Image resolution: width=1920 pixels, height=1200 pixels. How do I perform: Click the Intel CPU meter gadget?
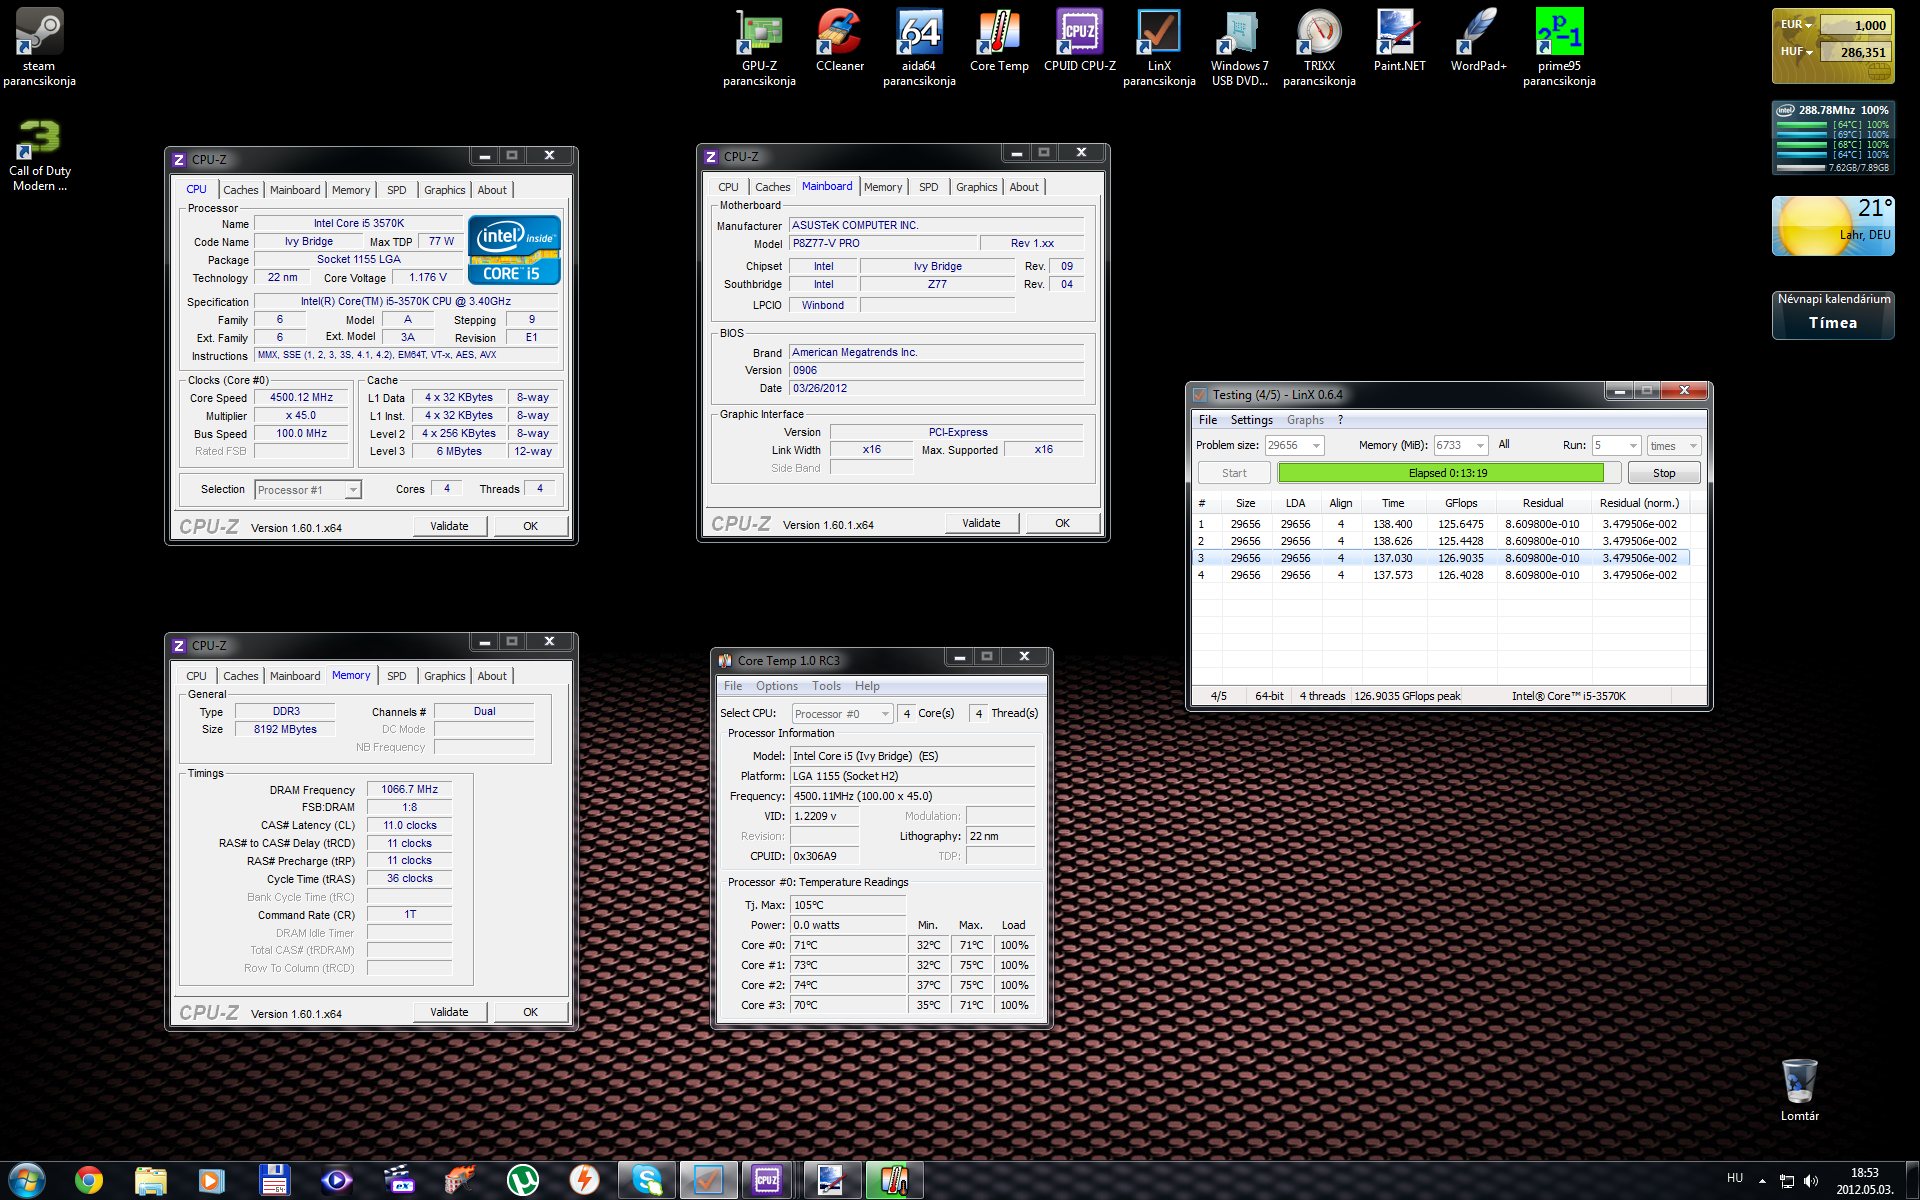tap(1833, 137)
